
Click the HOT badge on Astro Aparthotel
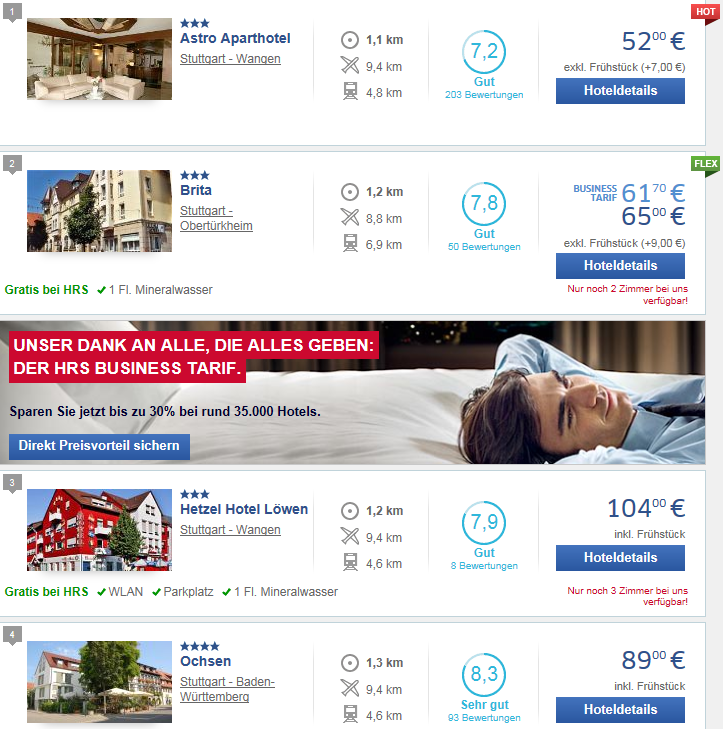tap(705, 13)
